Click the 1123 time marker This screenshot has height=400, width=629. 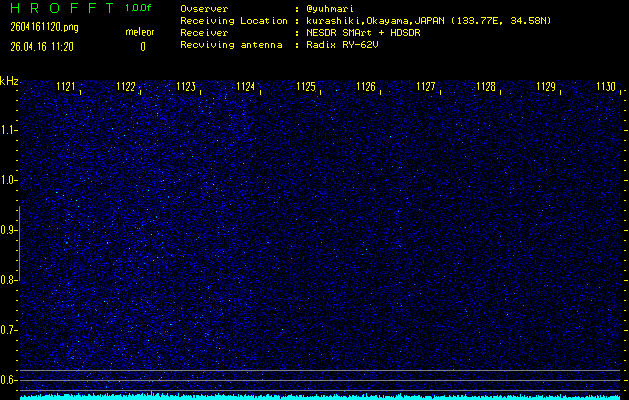click(x=186, y=87)
